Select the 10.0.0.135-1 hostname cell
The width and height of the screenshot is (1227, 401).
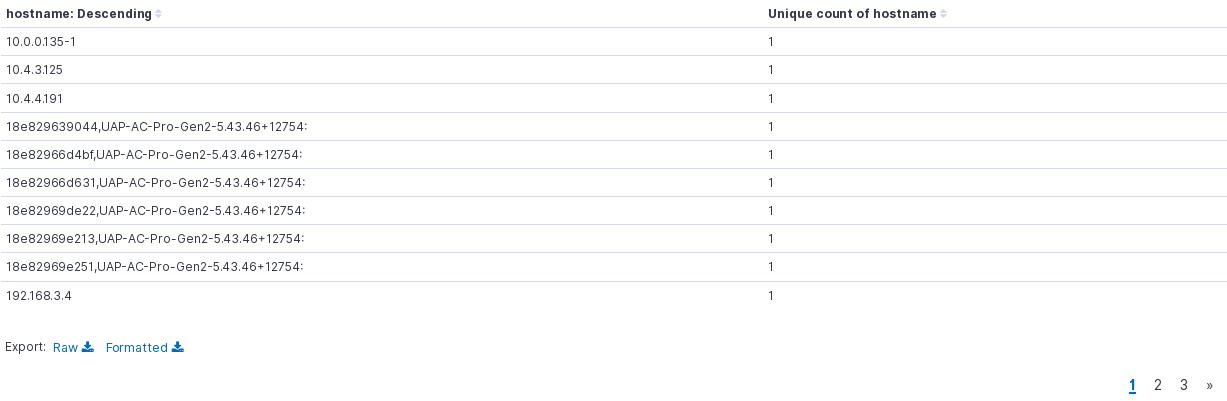[41, 42]
